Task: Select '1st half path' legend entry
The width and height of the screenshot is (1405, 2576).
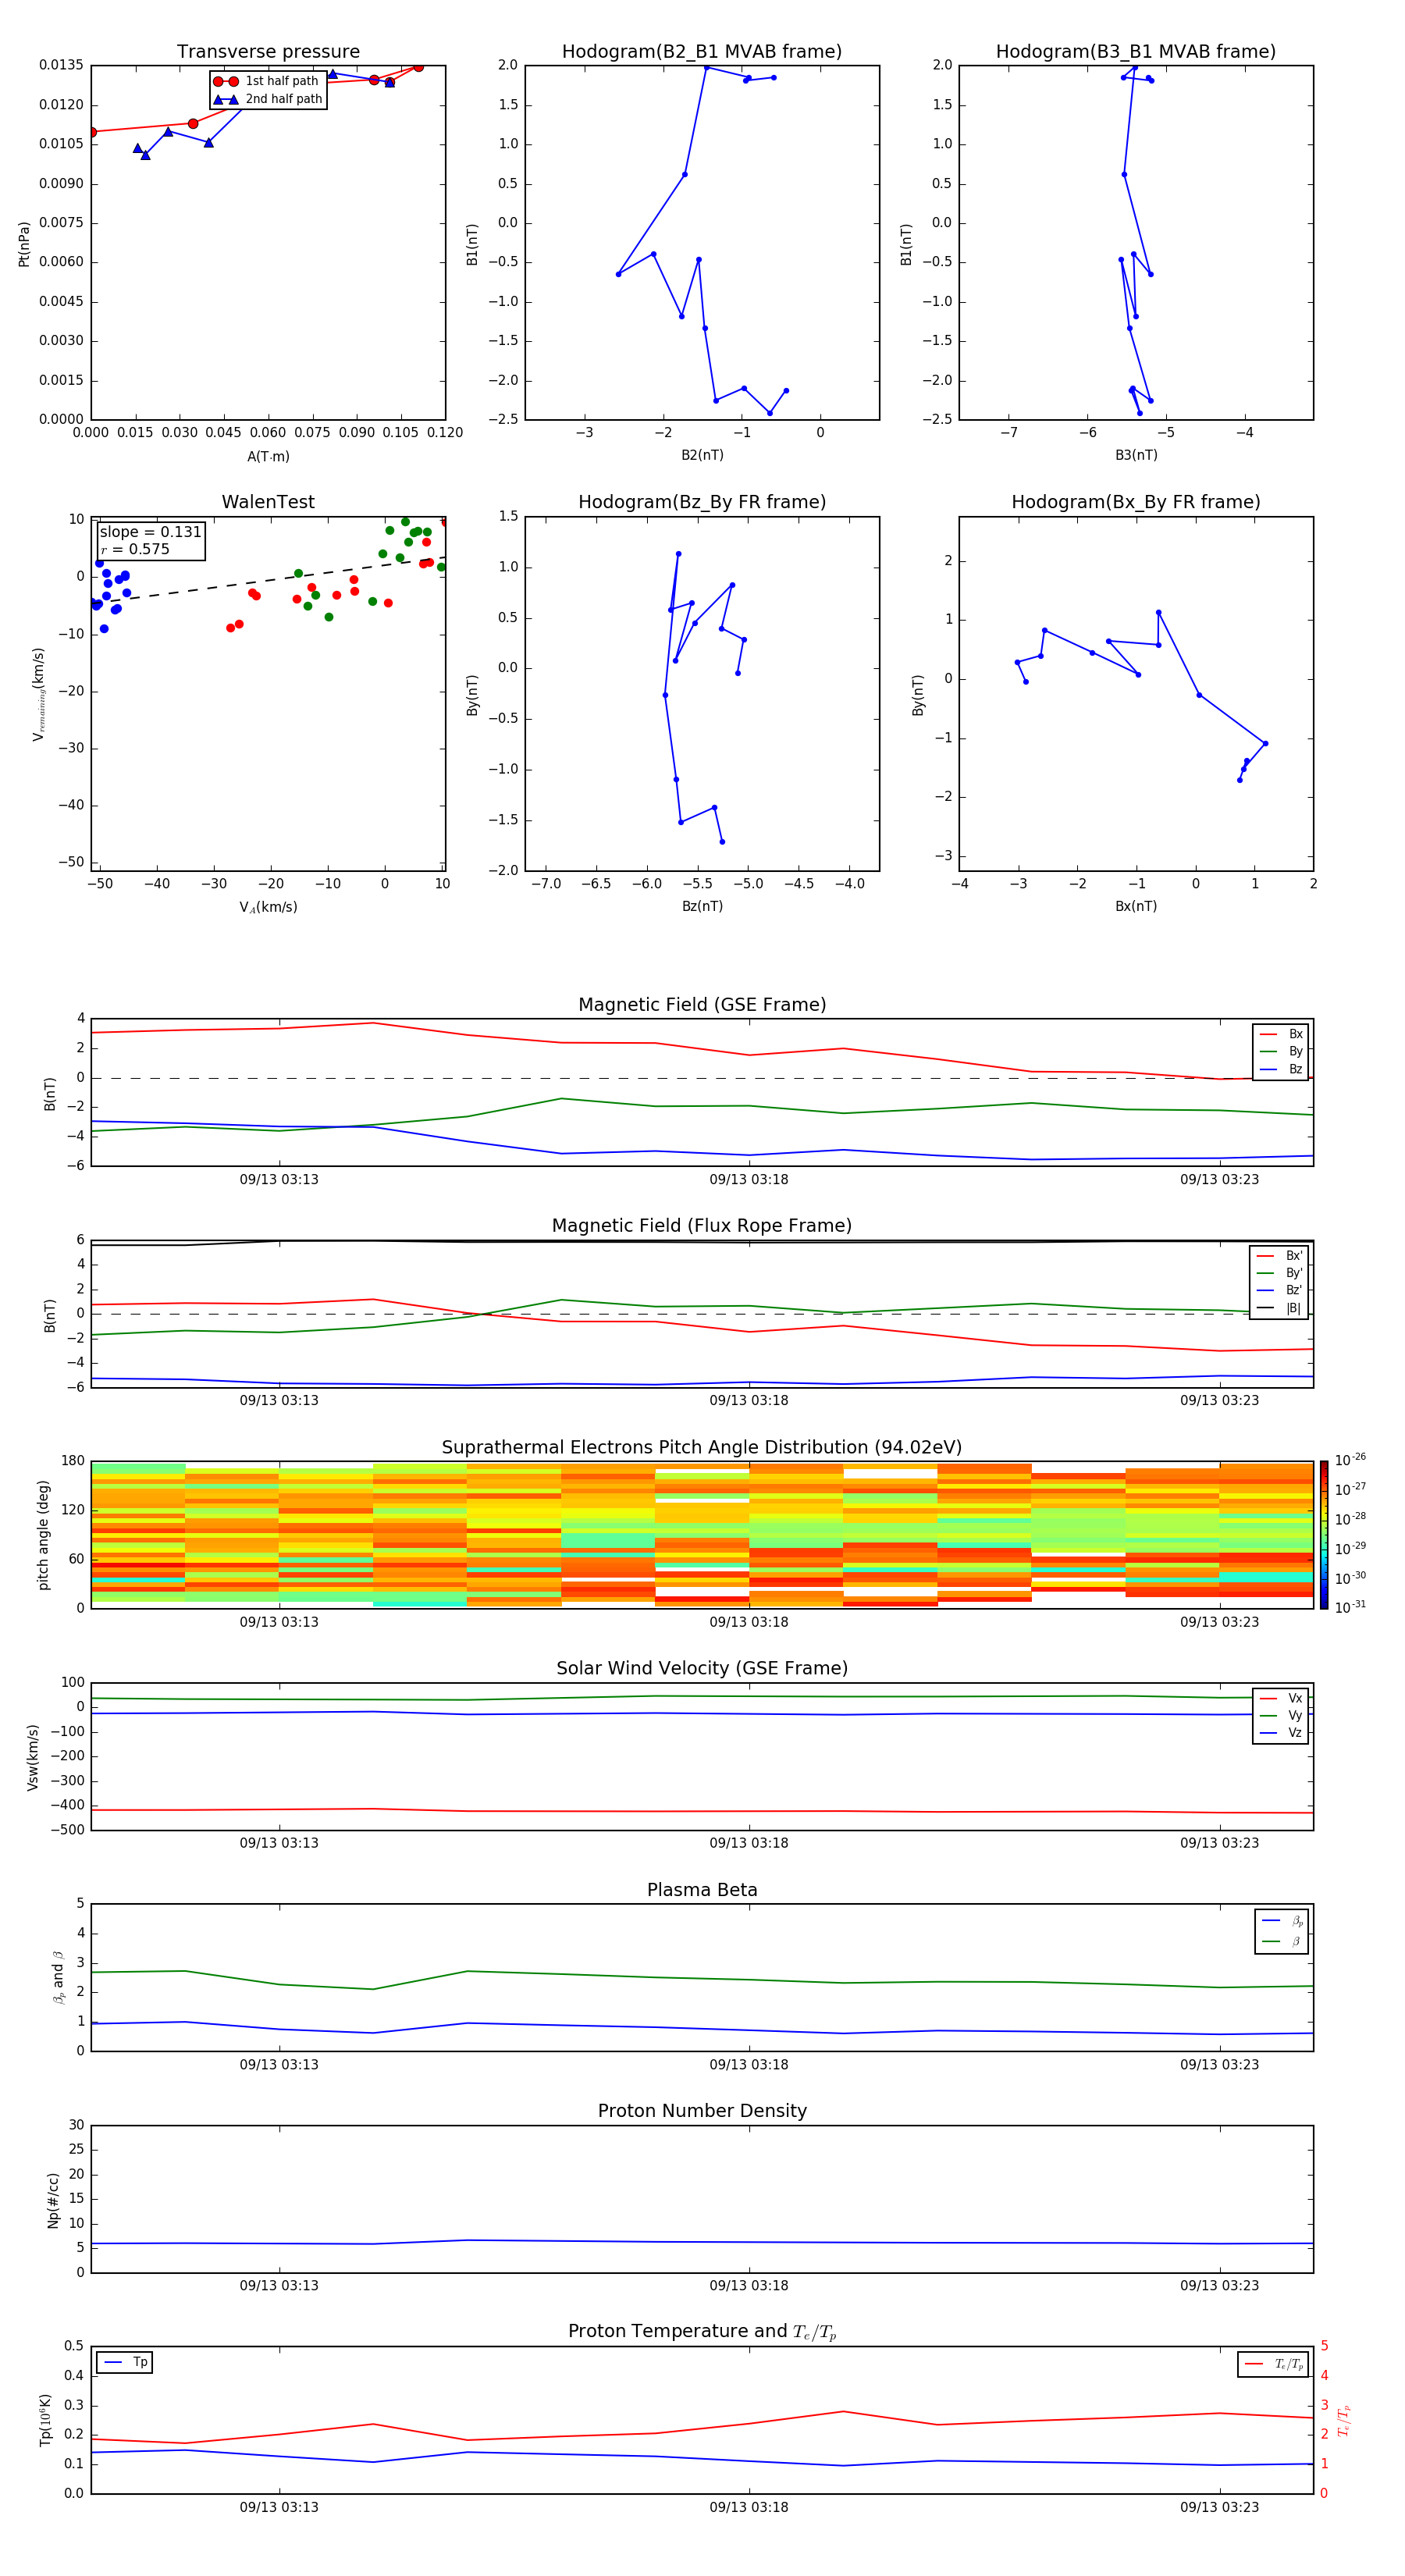Action: tap(266, 81)
